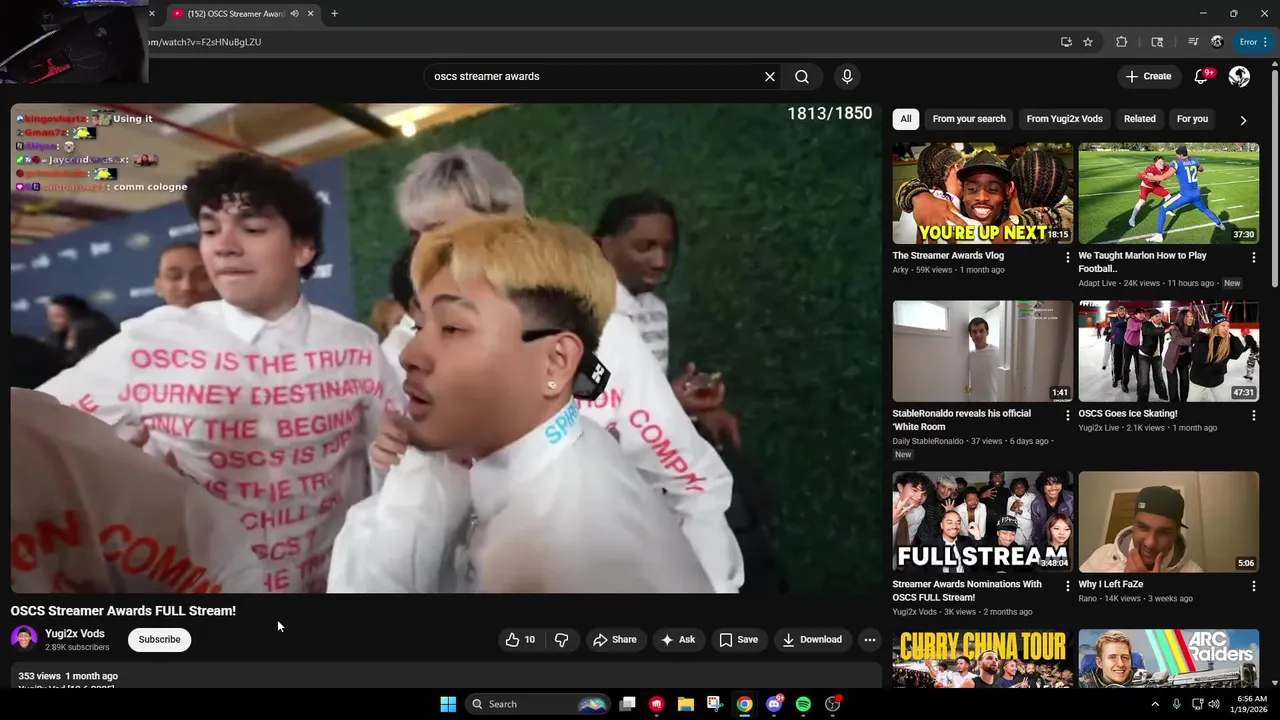
Task: Like the video with thumbs up
Action: (x=521, y=640)
